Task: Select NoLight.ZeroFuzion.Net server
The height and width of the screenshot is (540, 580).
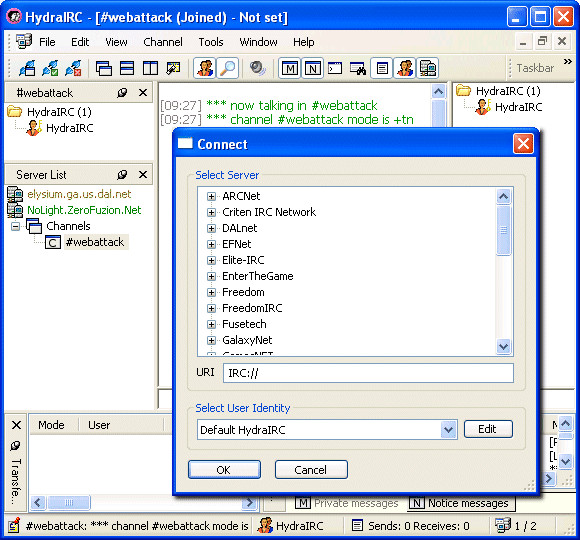Action: point(84,210)
